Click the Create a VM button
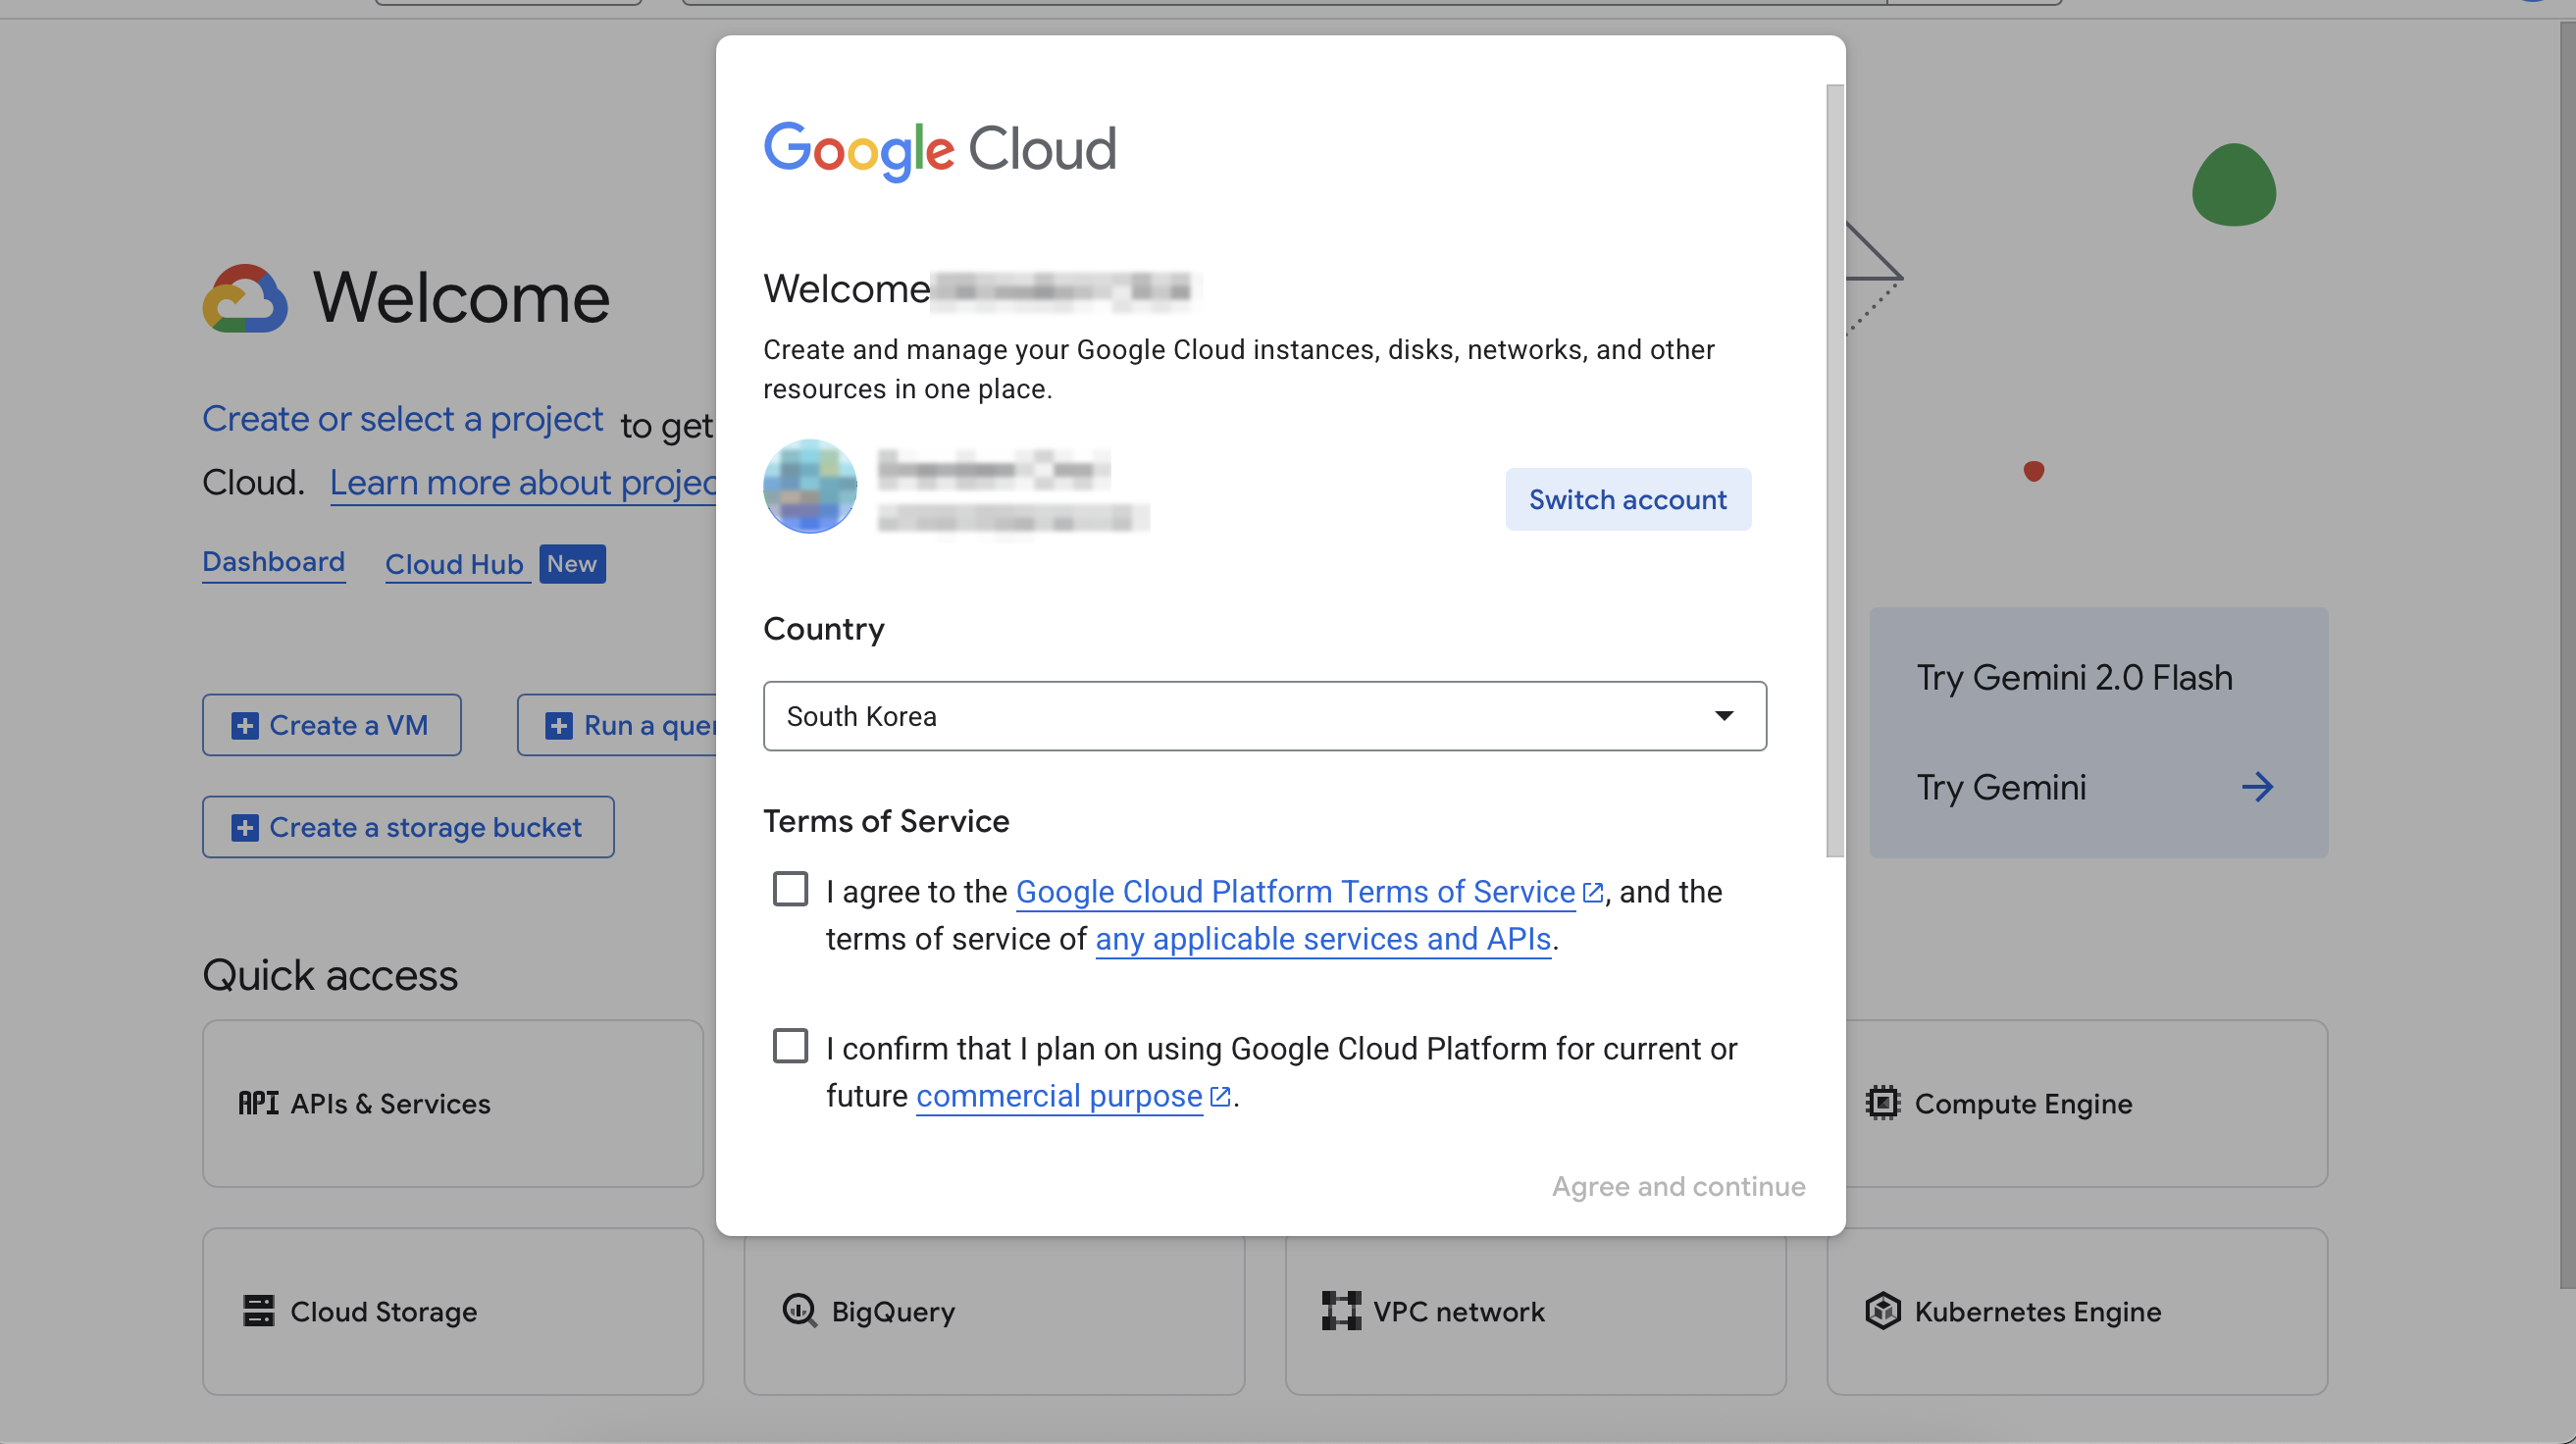This screenshot has width=2576, height=1444. 331,725
